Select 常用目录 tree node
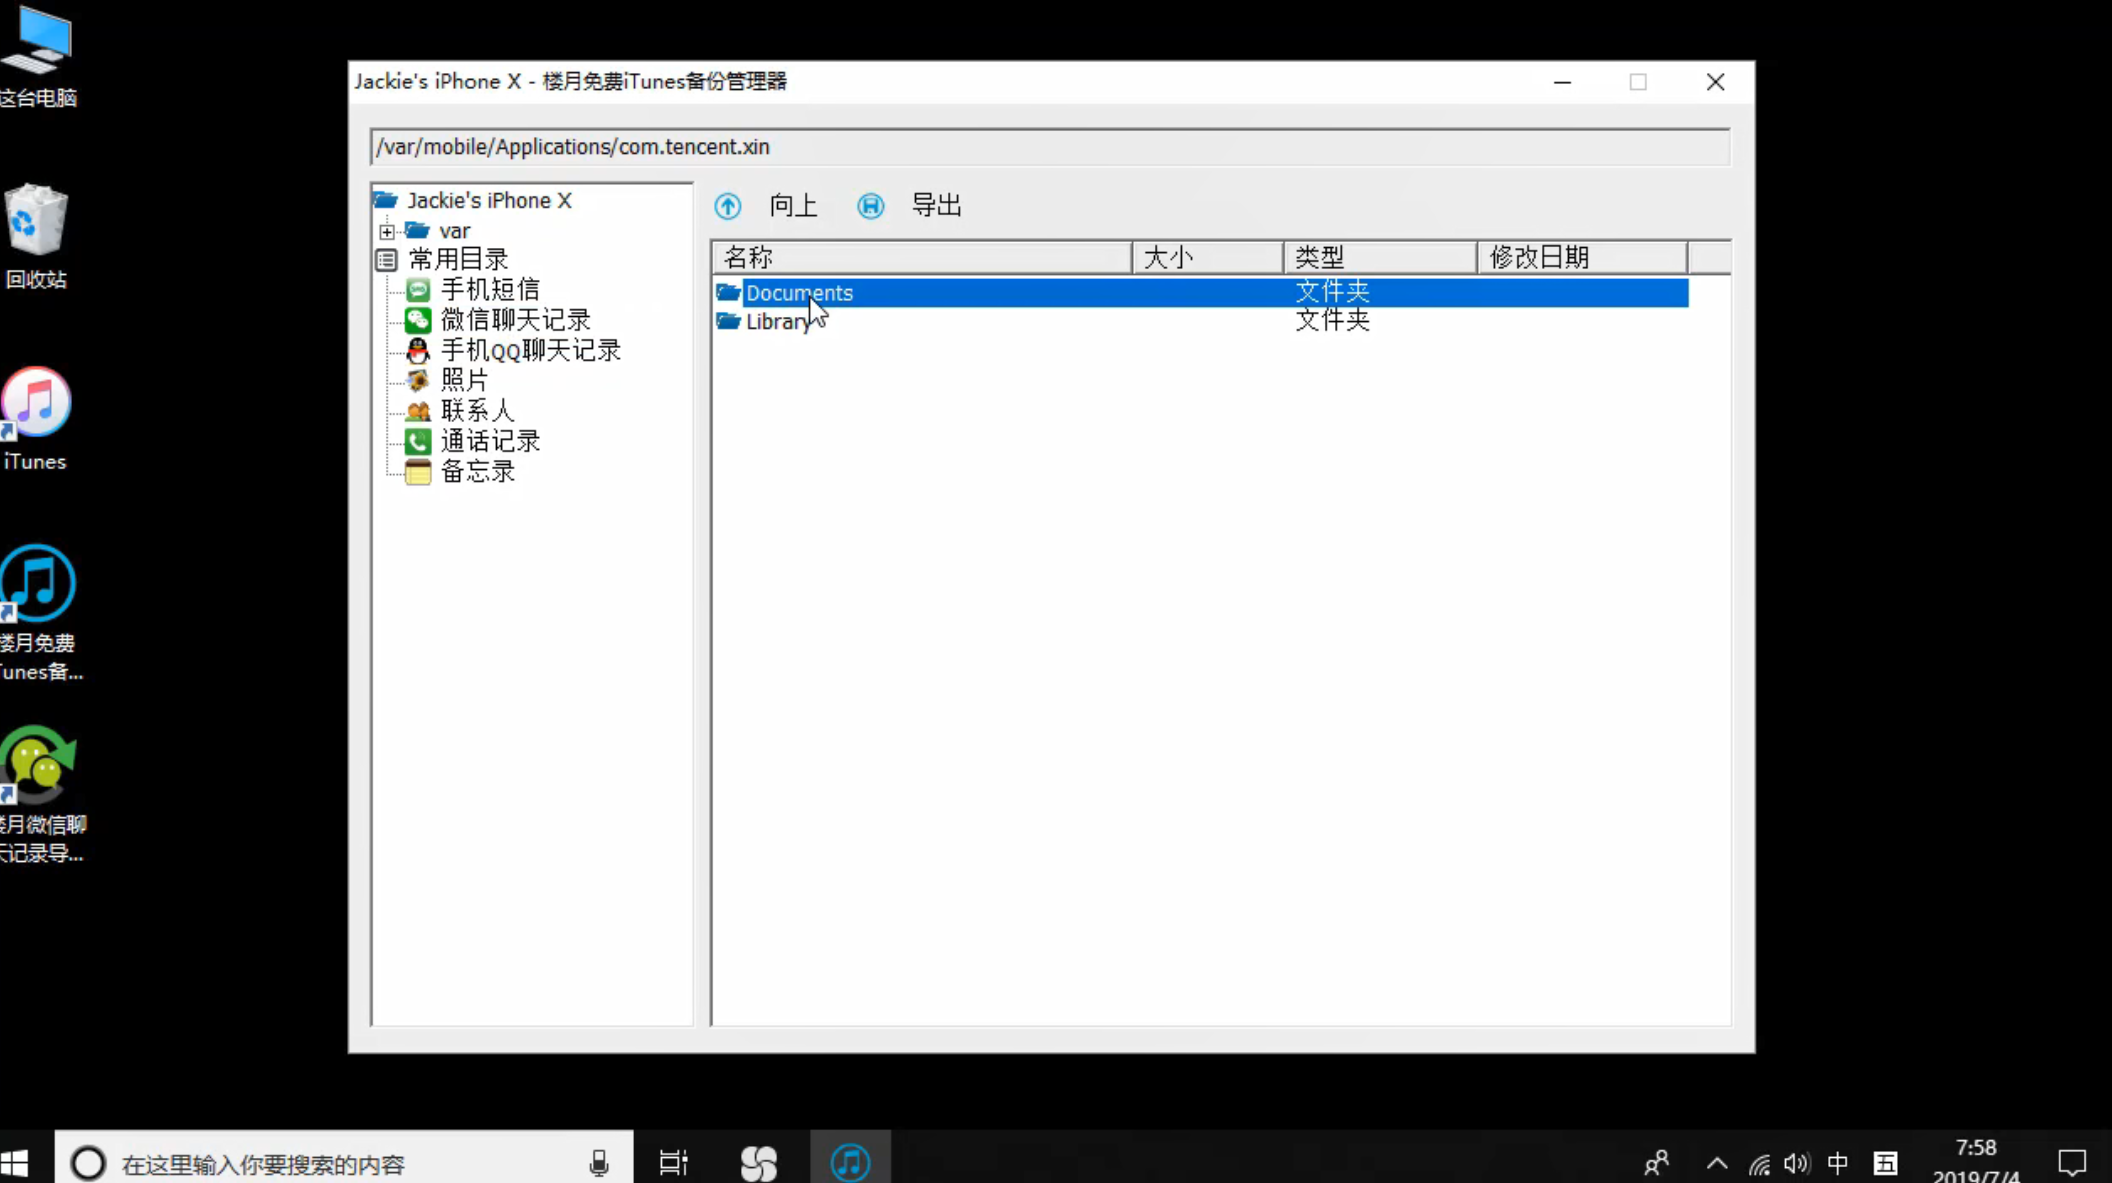Screen dimensions: 2112x1183 click(458, 260)
